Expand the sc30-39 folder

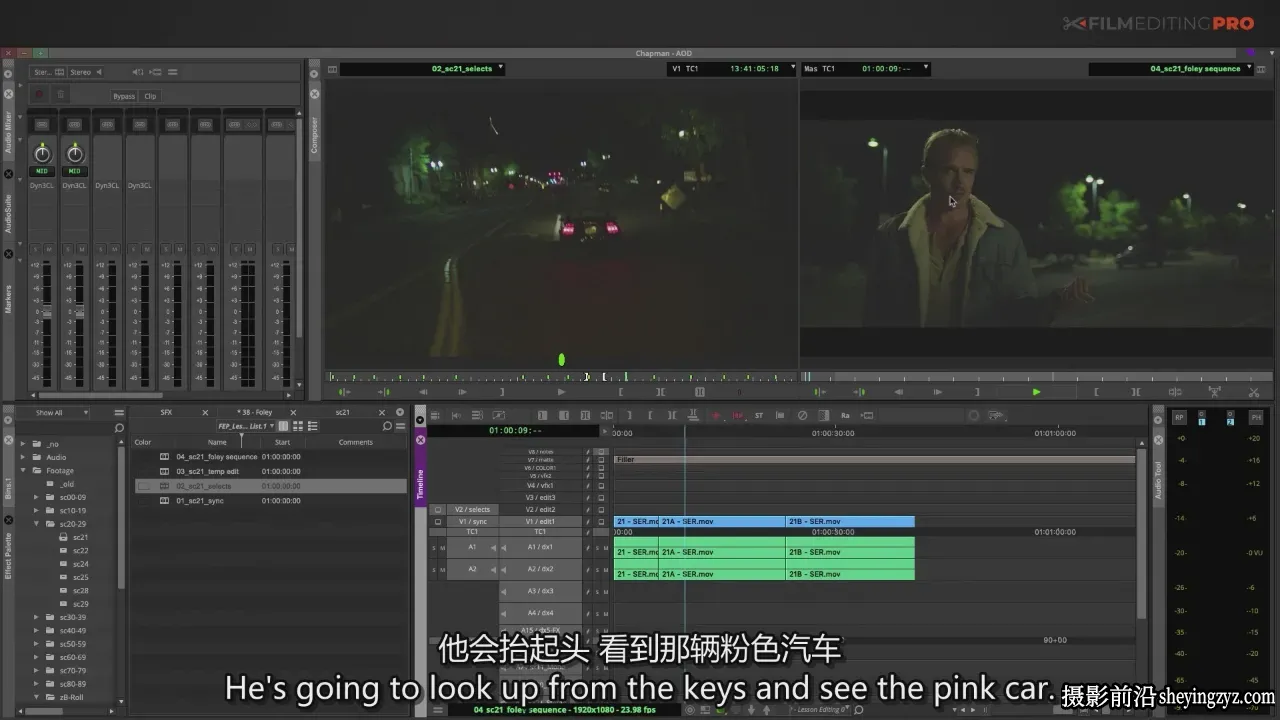coord(37,617)
